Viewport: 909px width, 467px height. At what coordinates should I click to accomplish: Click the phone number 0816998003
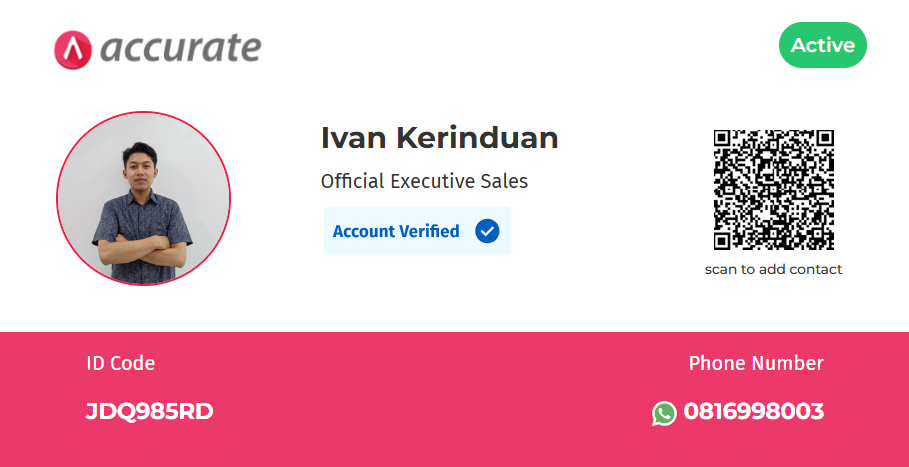[x=753, y=411]
